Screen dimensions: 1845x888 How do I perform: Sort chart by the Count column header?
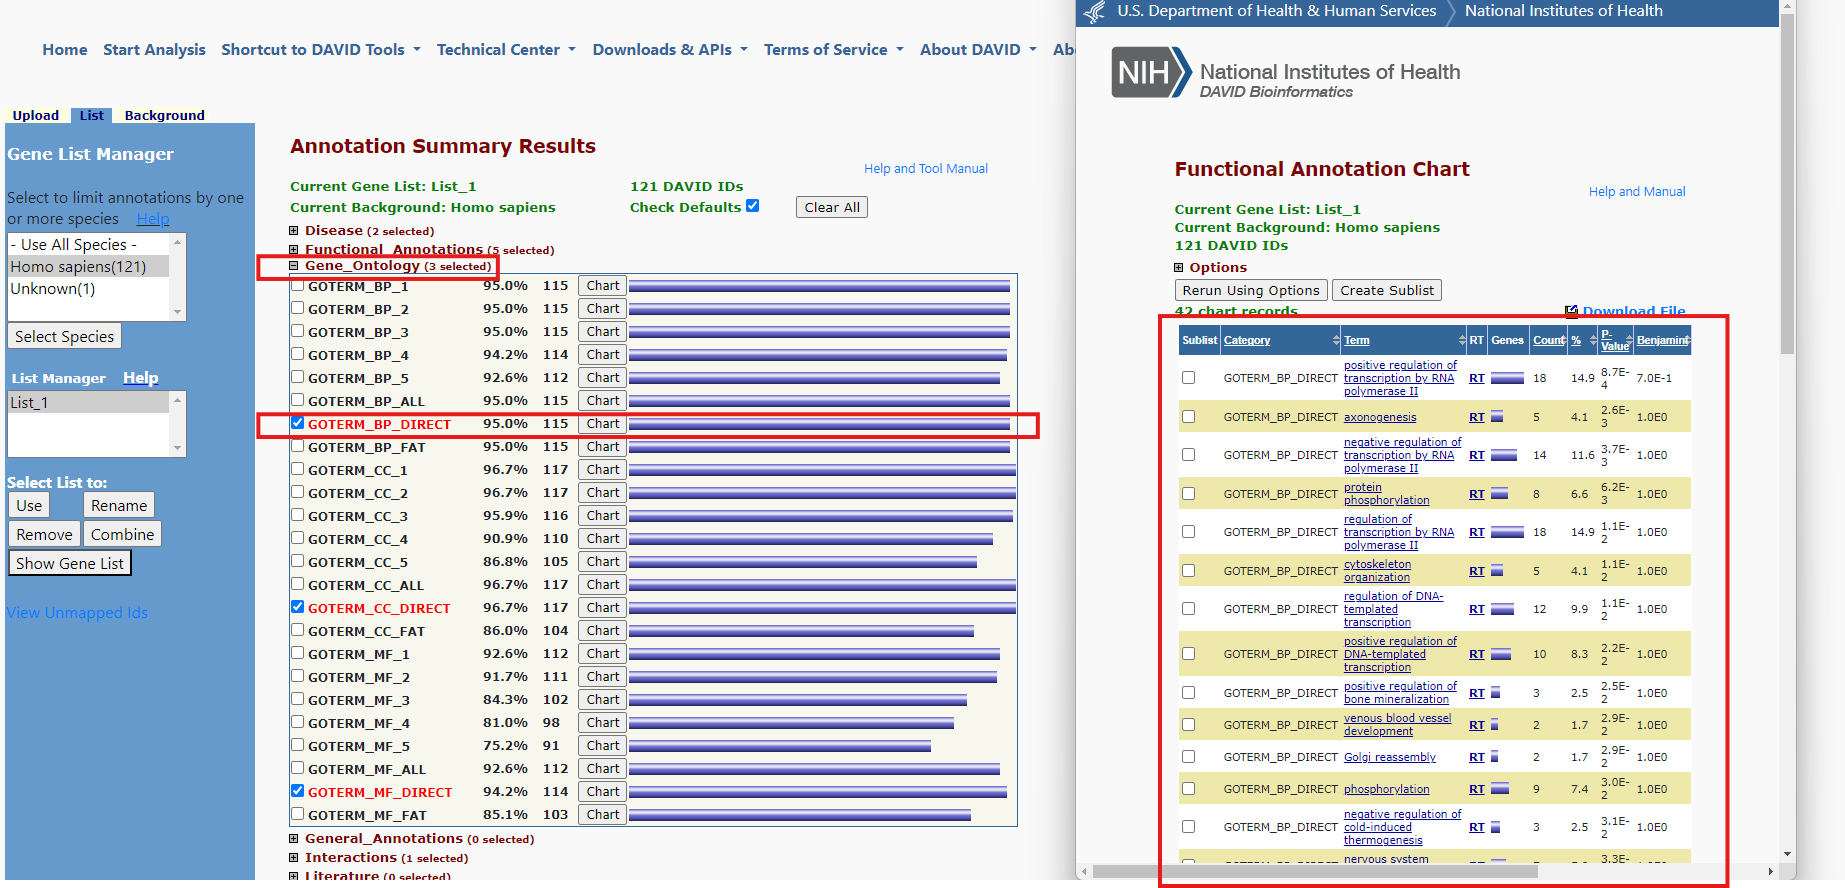[x=1548, y=340]
